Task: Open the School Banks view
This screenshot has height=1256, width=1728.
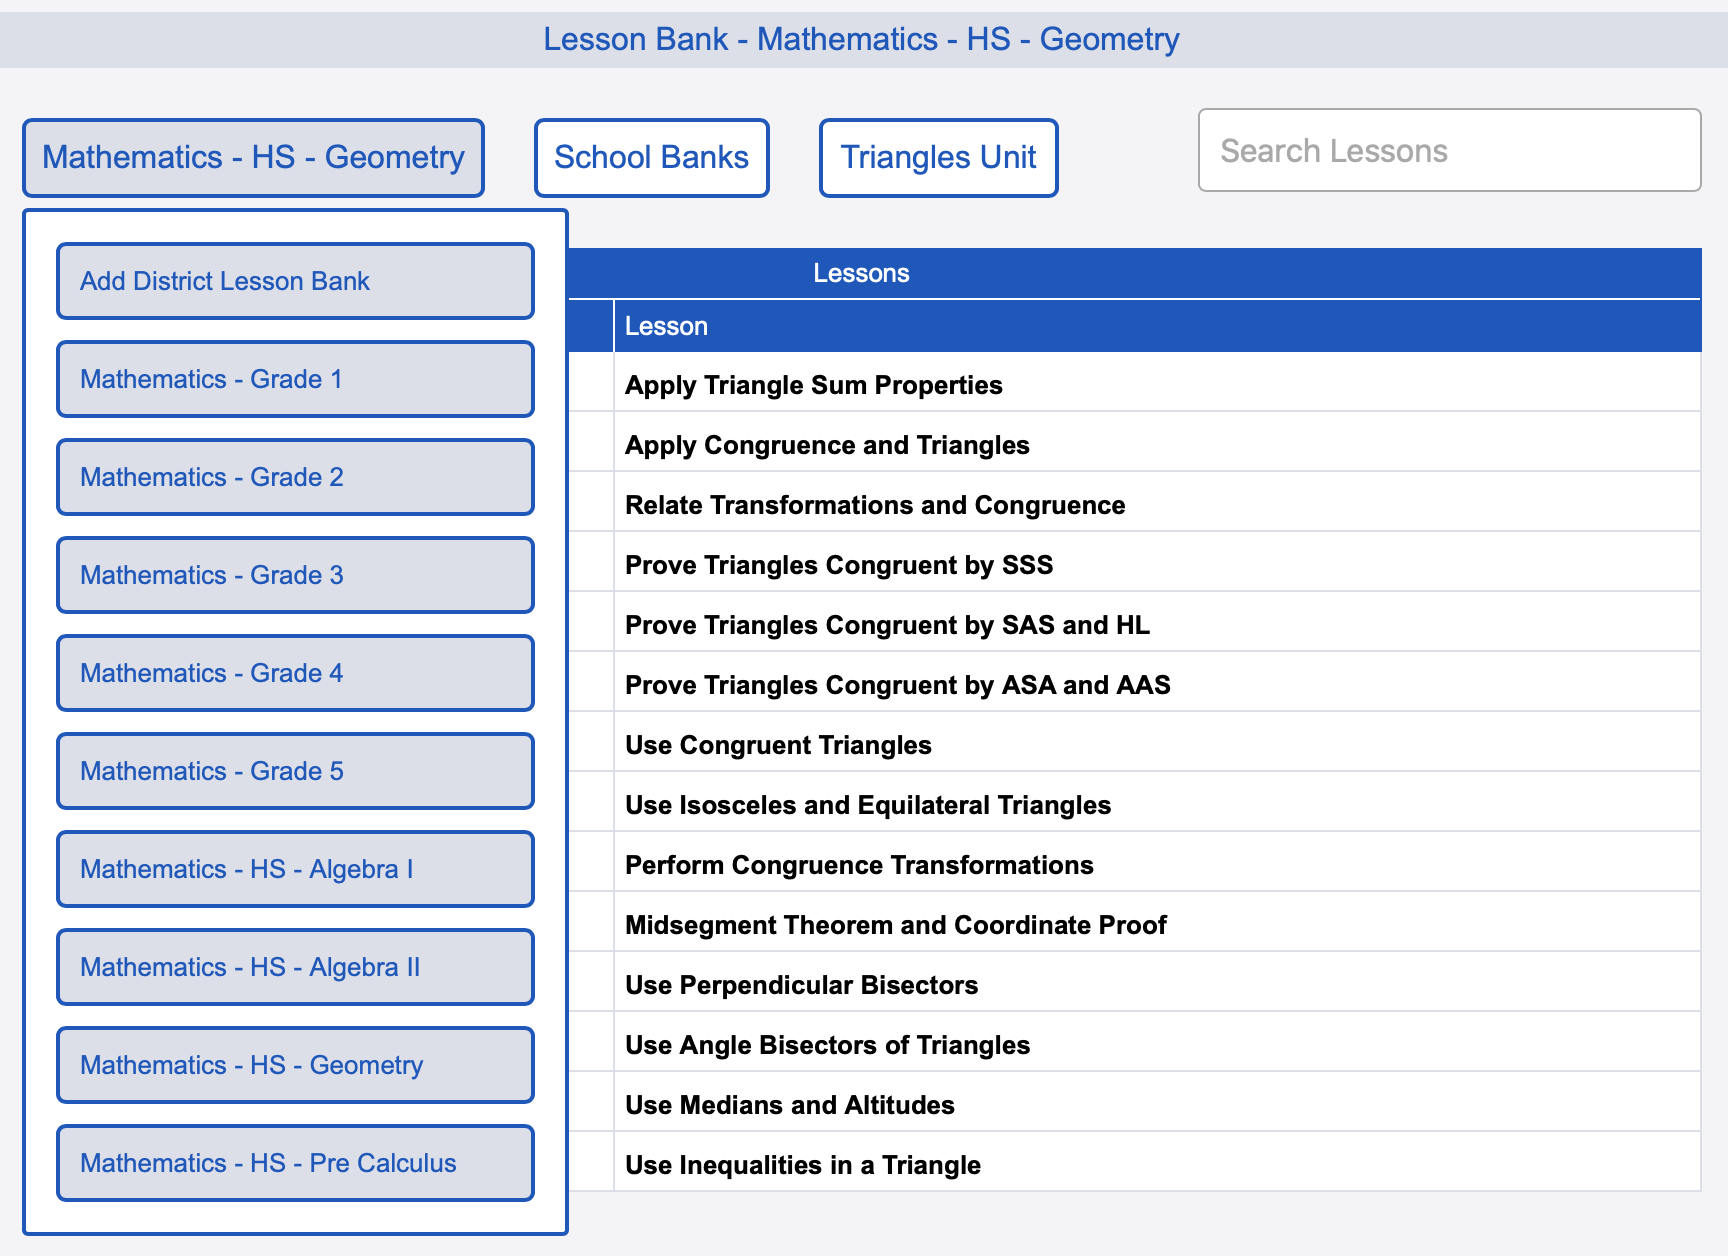Action: pos(651,157)
